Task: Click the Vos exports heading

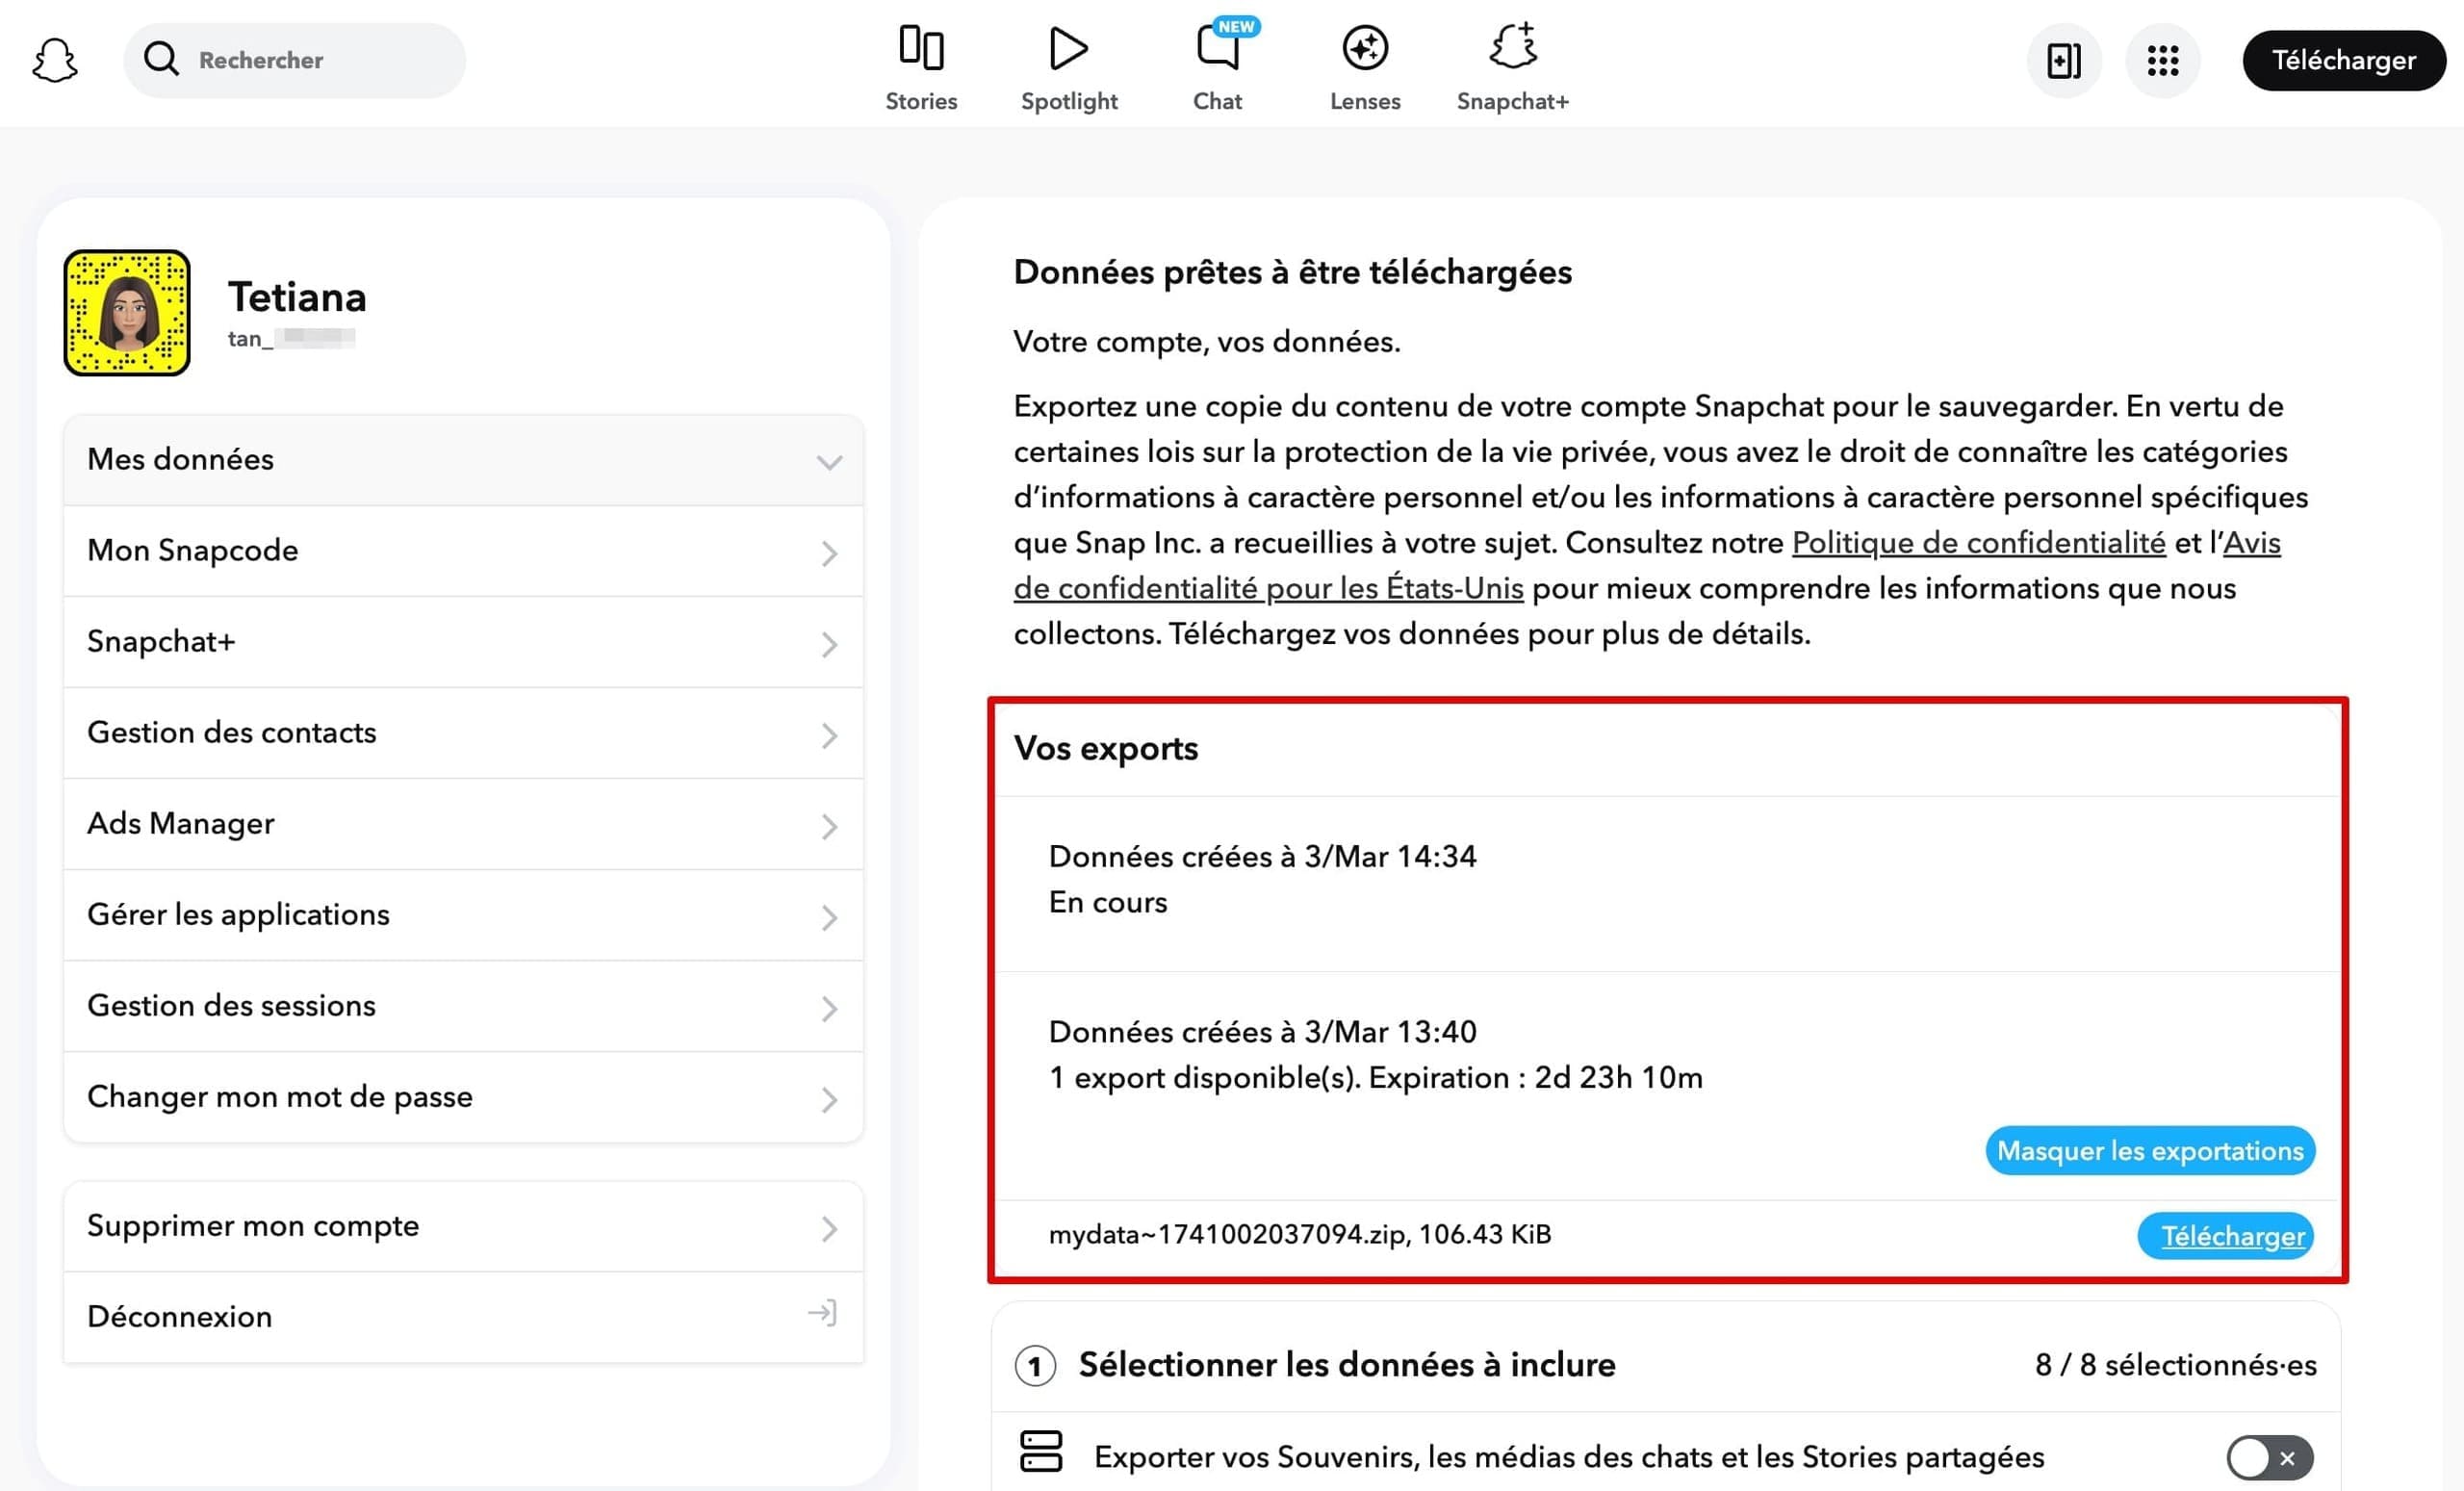Action: (x=1106, y=749)
